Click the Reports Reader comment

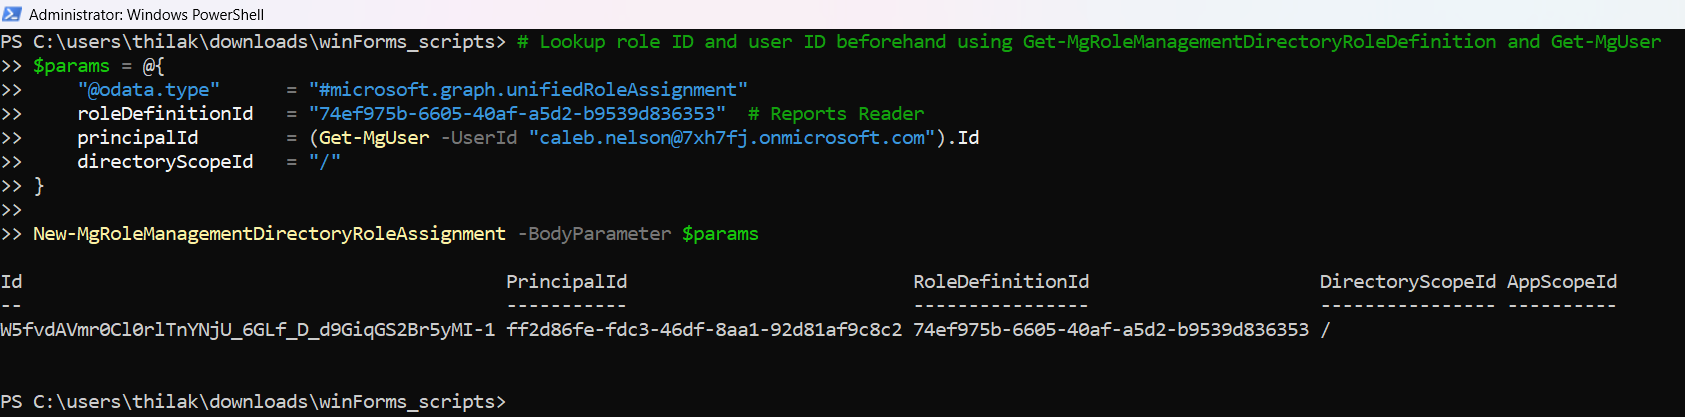(836, 113)
